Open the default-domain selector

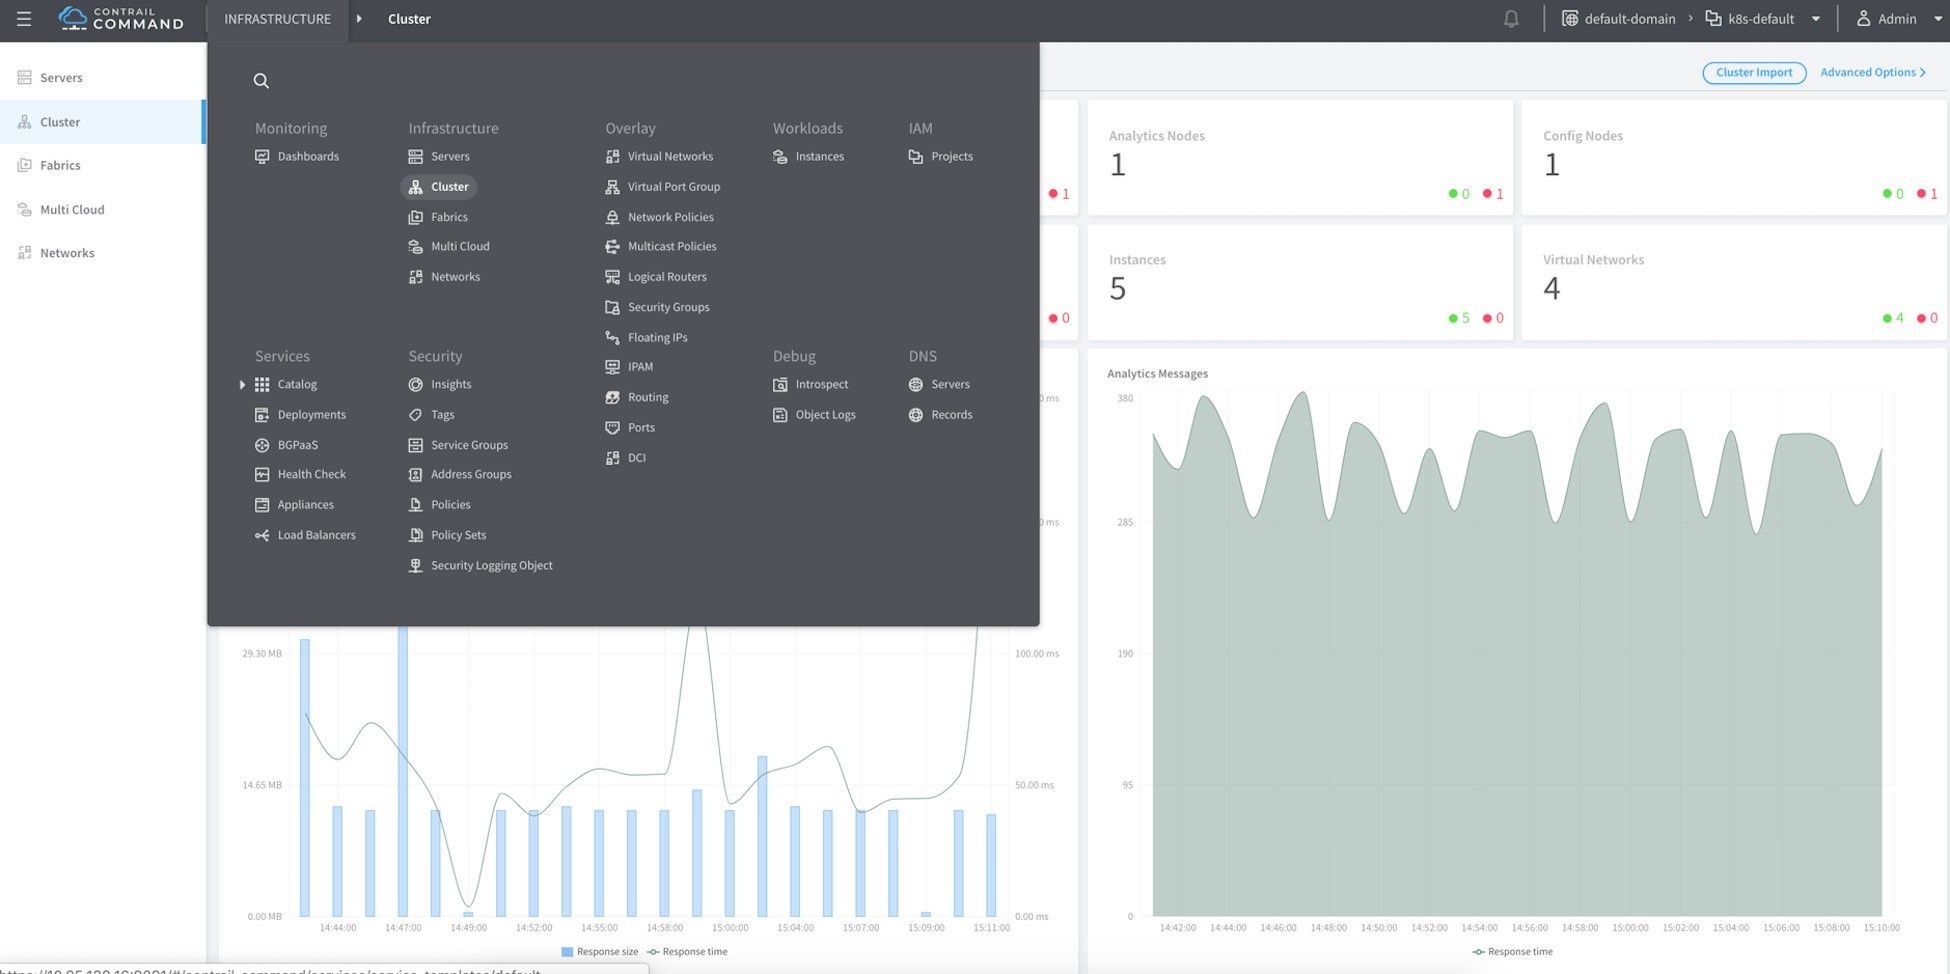coord(1619,19)
